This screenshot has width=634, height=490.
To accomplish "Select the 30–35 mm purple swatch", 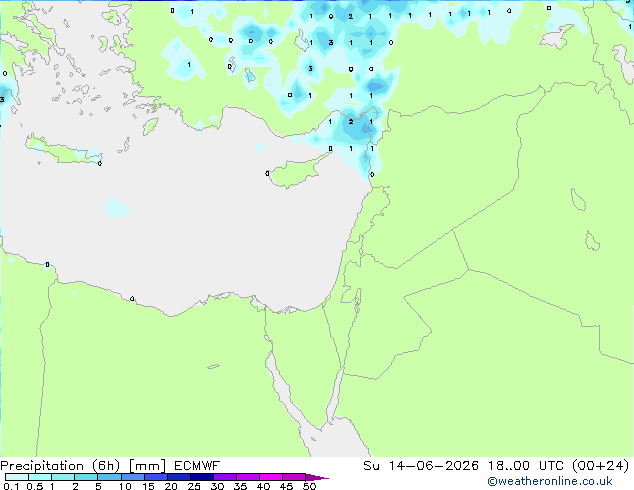I will tap(224, 477).
